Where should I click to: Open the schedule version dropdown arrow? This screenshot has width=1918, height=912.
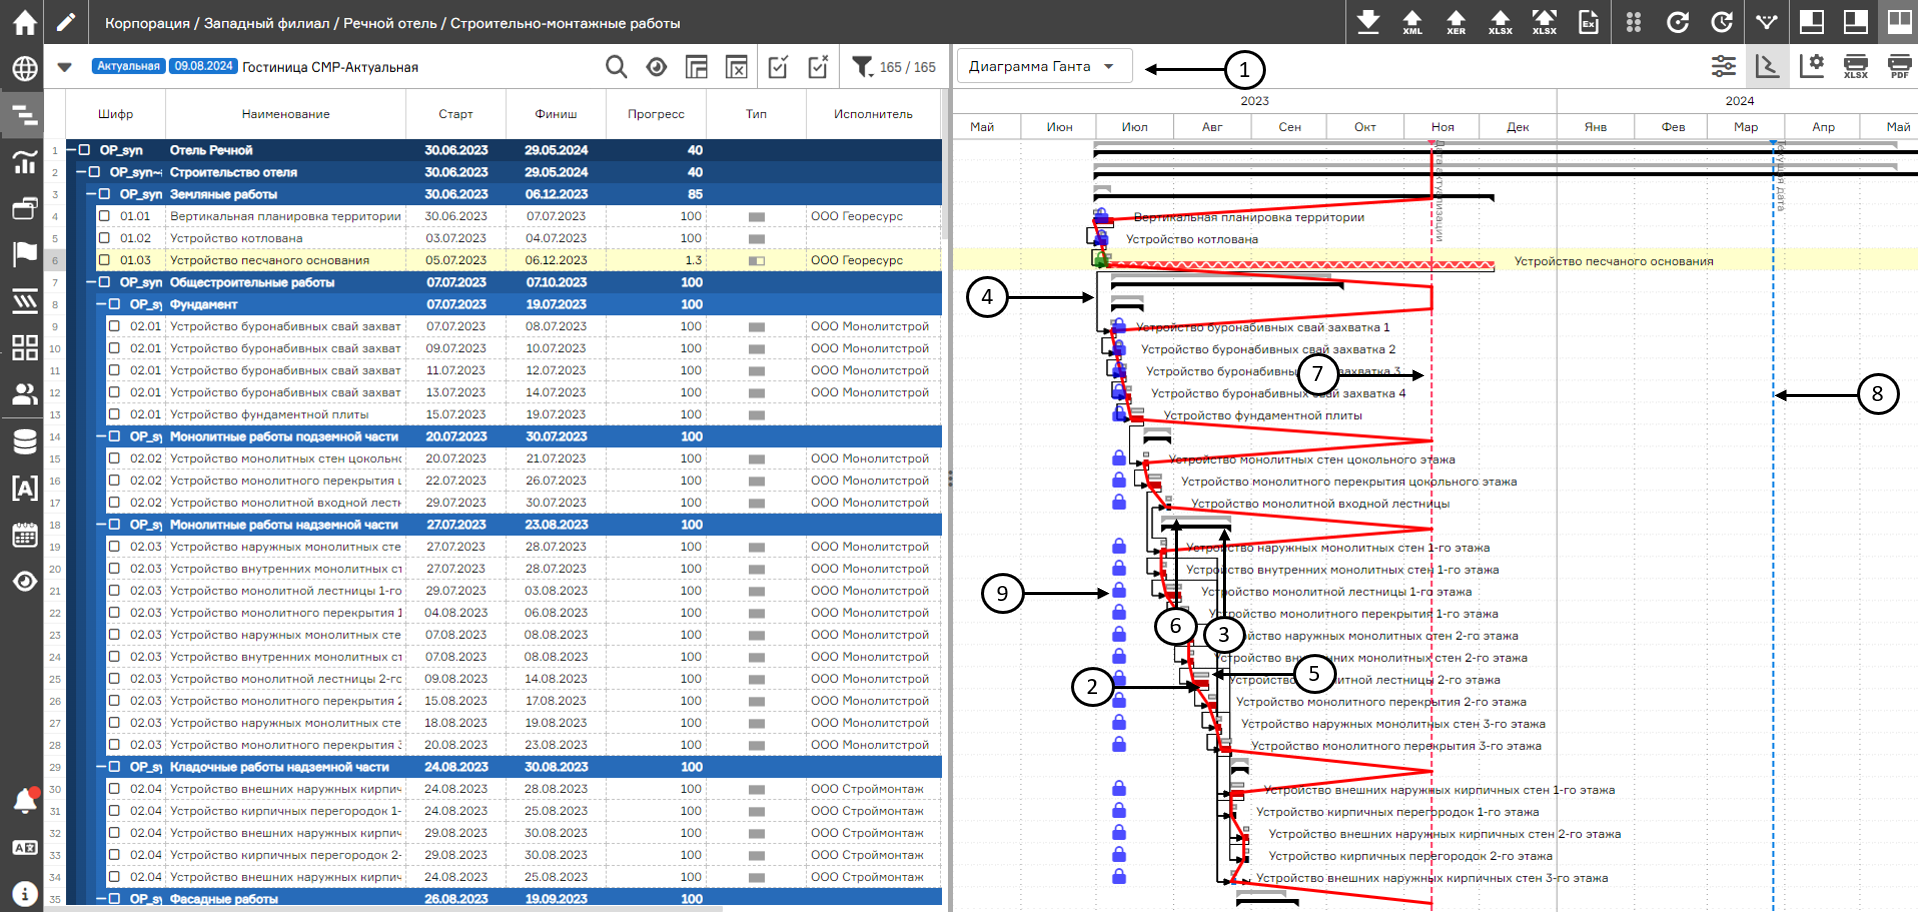65,67
